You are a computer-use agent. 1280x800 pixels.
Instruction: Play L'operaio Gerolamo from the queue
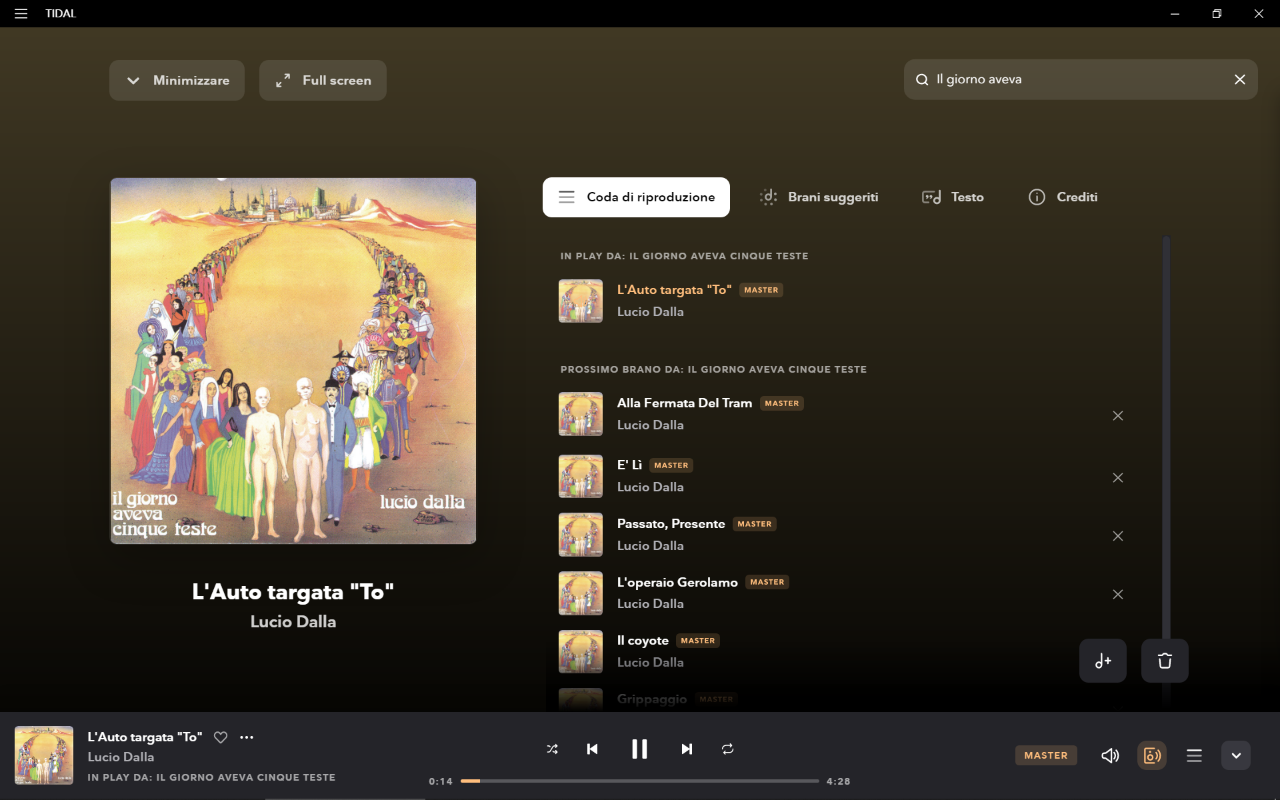[677, 582]
